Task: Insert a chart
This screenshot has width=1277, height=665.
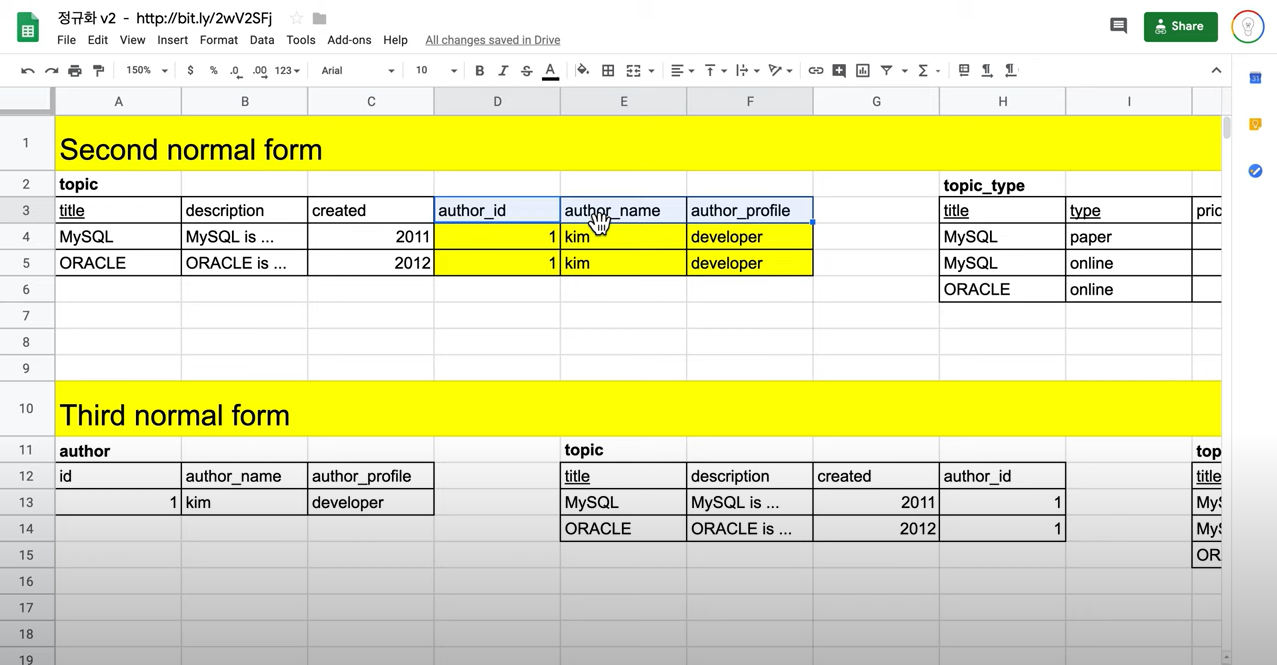Action: 862,71
